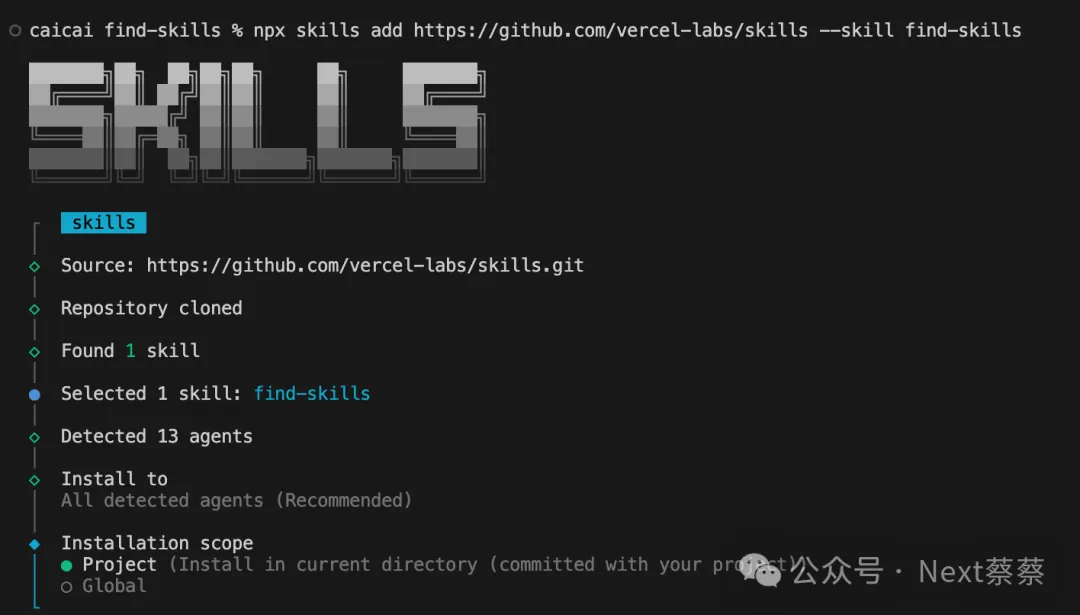Select the Project radio option
The image size is (1080, 615).
66,565
